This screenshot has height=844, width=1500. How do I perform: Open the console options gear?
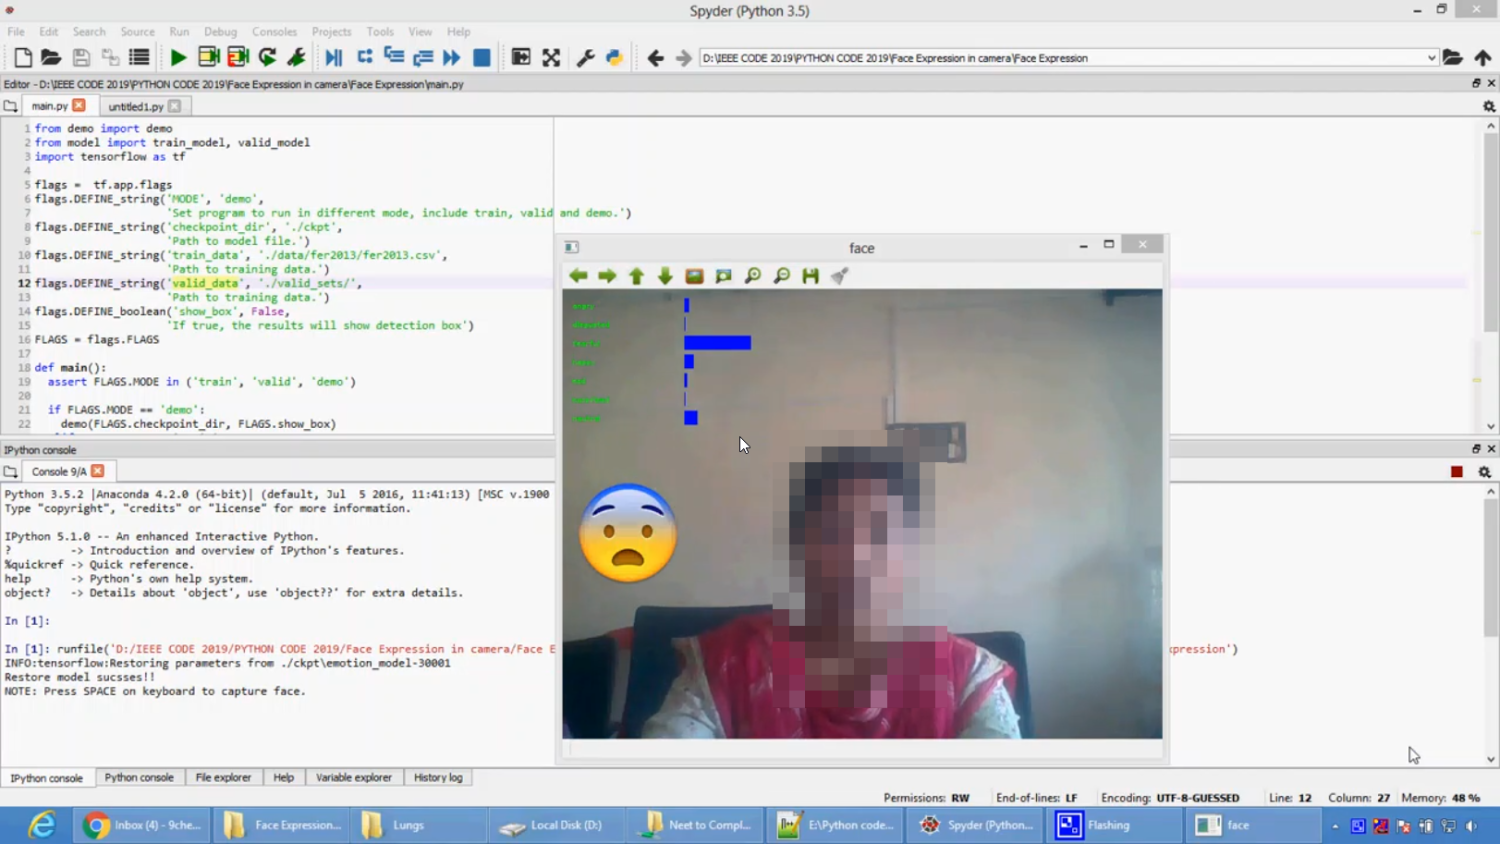tap(1485, 472)
